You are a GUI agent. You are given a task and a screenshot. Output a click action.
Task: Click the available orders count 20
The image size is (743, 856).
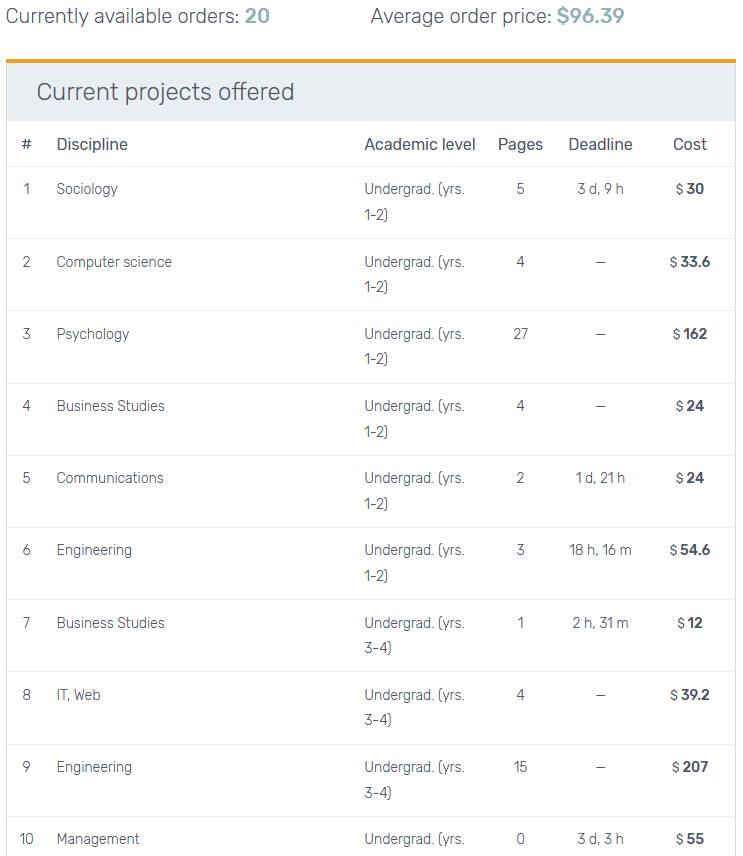(x=257, y=16)
